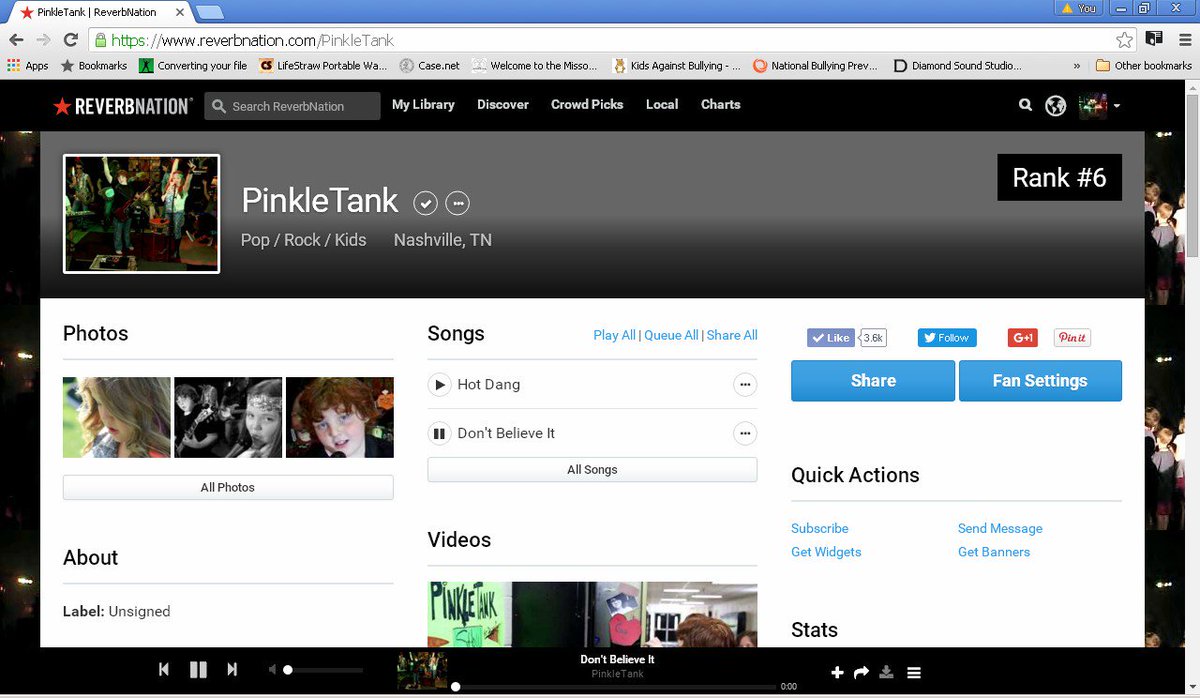
Task: Click the ReverbNation star logo
Action: point(121,106)
